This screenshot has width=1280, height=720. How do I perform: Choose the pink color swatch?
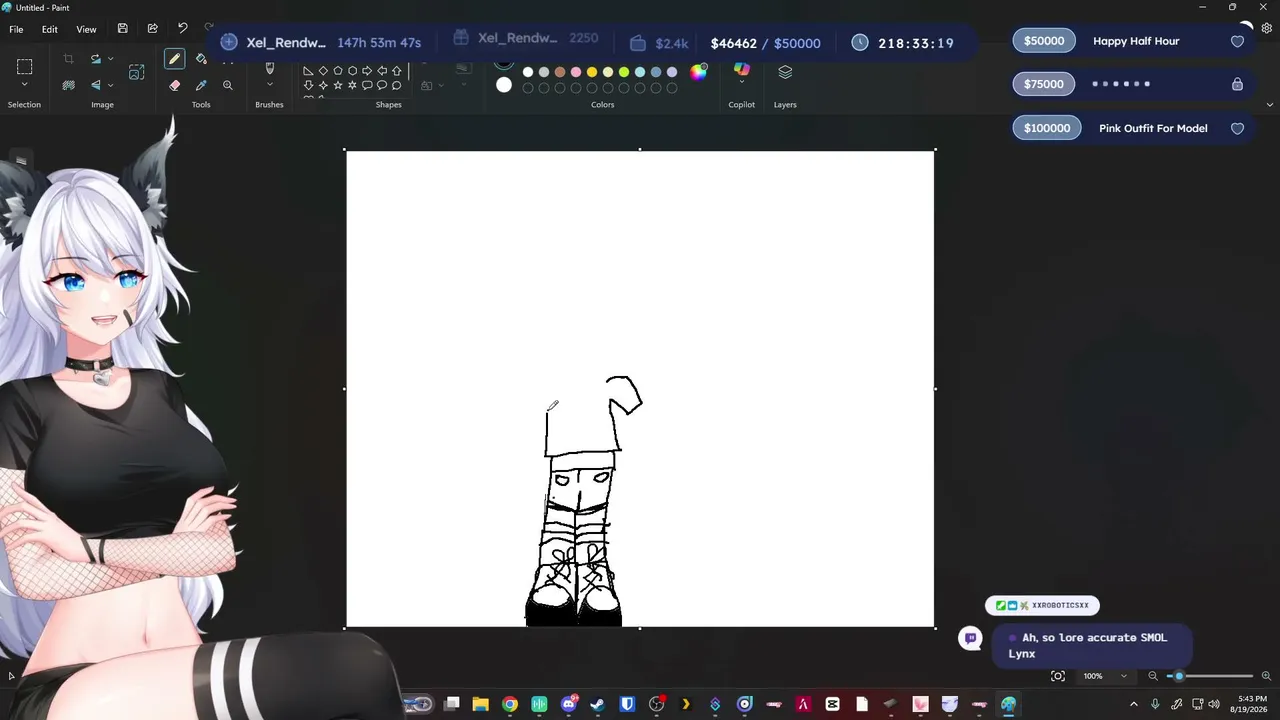coord(576,72)
